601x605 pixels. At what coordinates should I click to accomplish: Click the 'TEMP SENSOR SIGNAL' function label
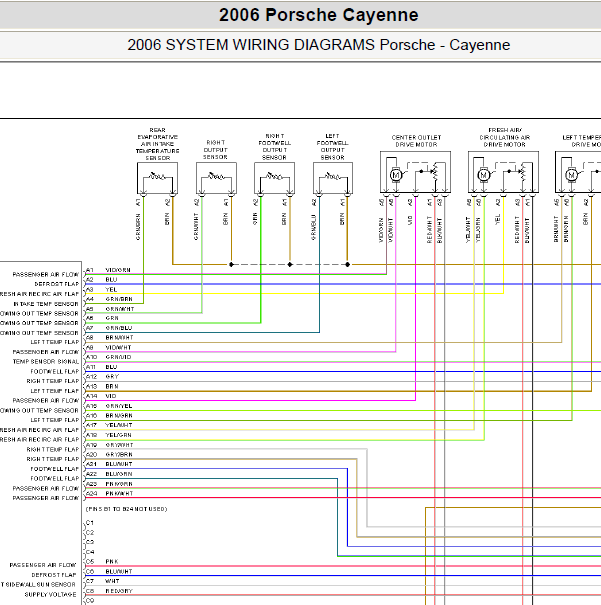(46, 362)
